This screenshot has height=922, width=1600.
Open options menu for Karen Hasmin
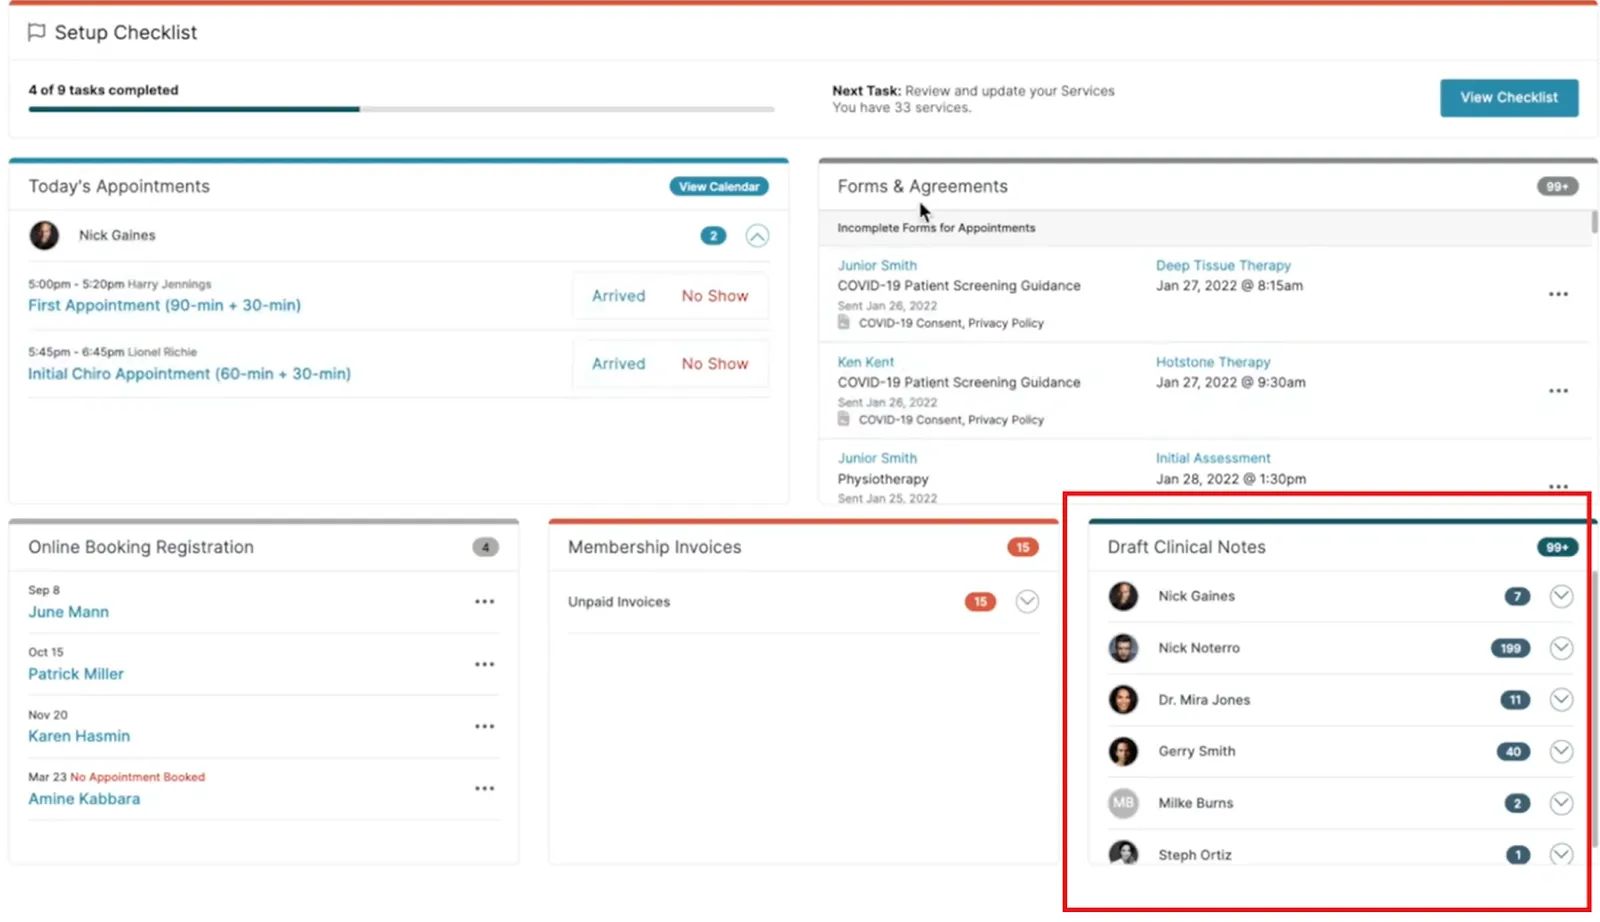tap(485, 727)
